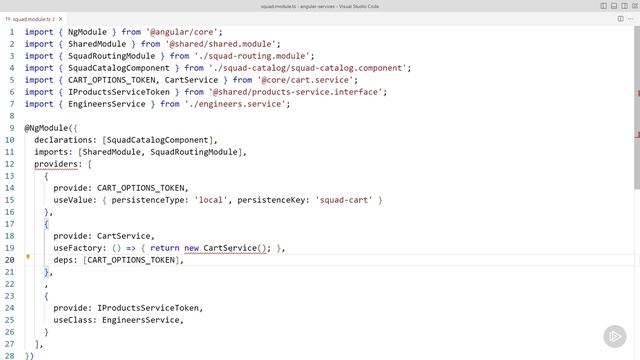This screenshot has height=360, width=640.
Task: Click the '@NgModule' decorator on line 9
Action: [x=46, y=128]
